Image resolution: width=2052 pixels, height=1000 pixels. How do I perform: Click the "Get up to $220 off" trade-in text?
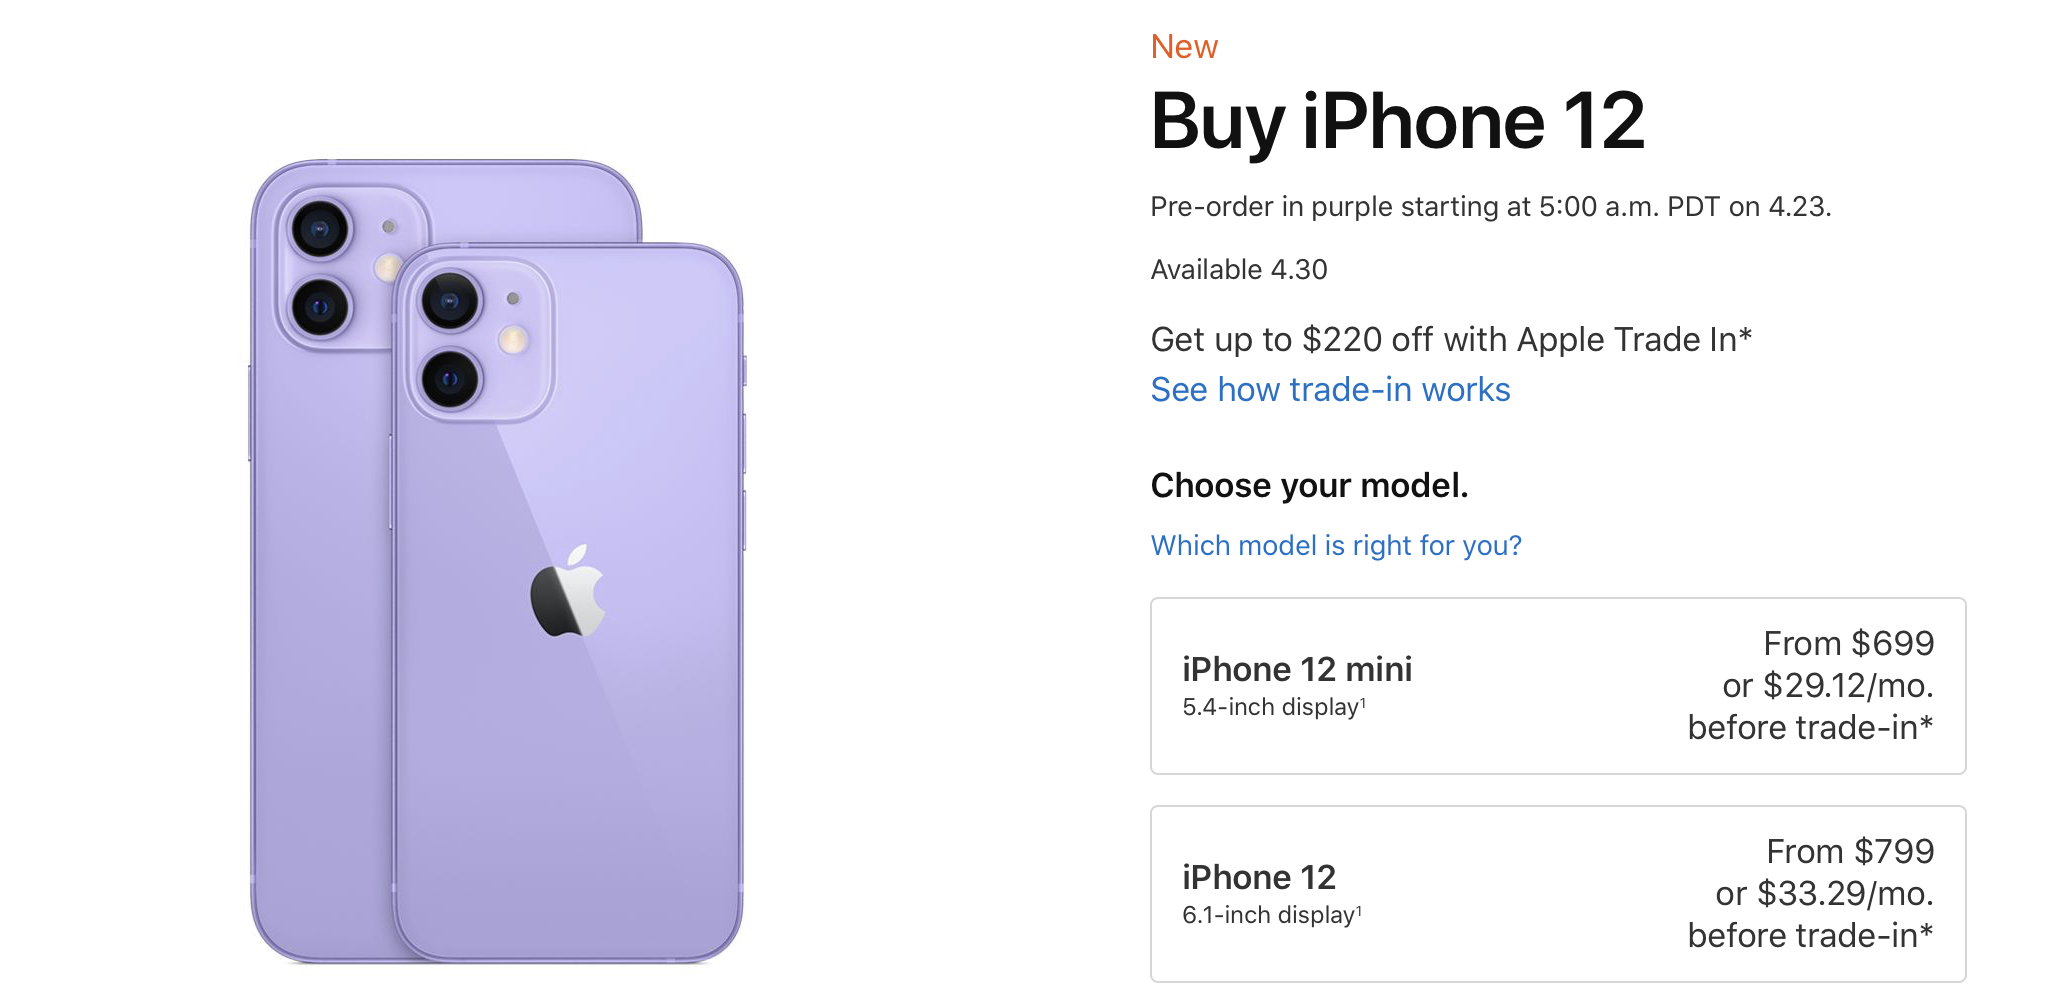[1450, 340]
